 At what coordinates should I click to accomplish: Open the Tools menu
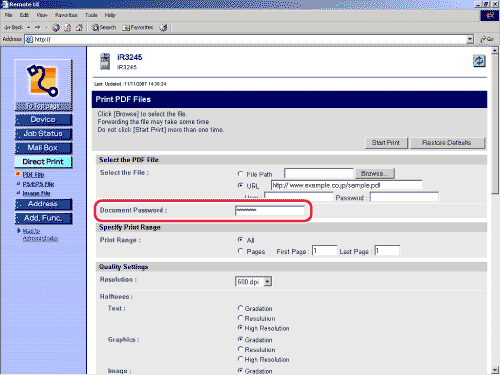point(91,15)
